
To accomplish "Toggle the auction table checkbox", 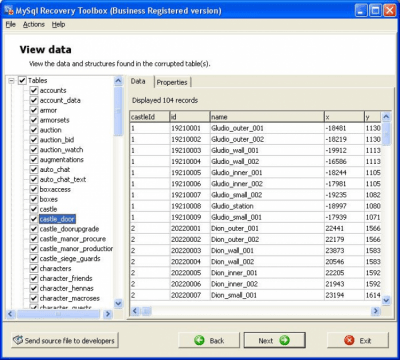I will 34,130.
